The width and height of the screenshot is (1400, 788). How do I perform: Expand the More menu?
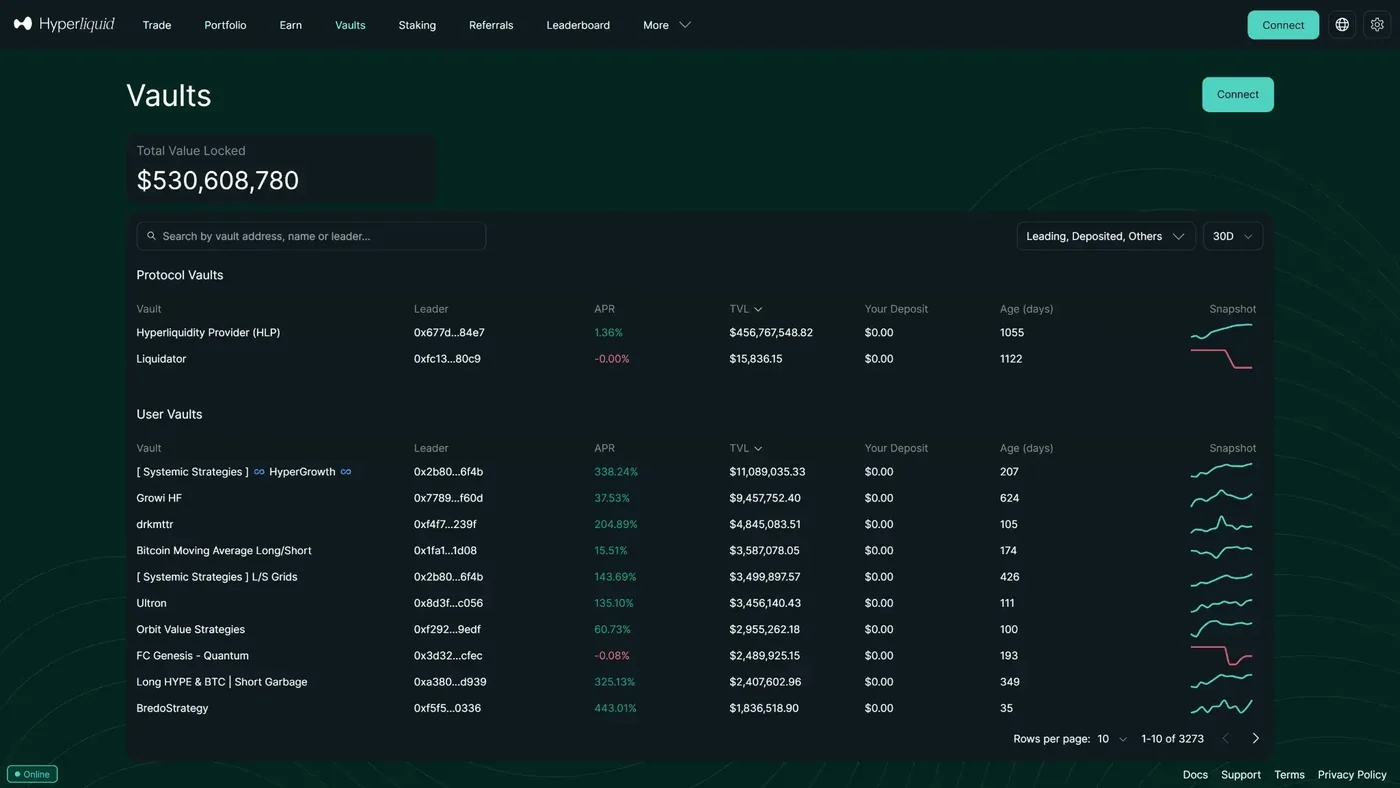tap(667, 25)
